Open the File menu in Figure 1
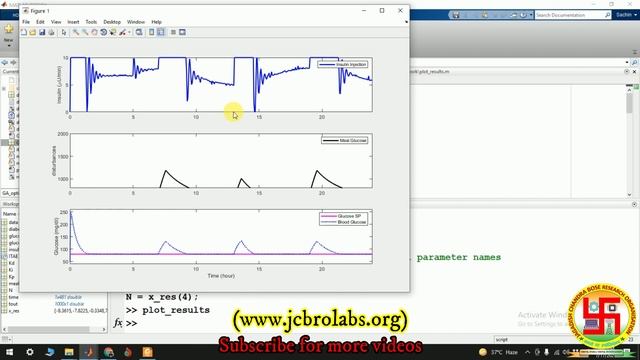This screenshot has width=640, height=360. [26, 22]
